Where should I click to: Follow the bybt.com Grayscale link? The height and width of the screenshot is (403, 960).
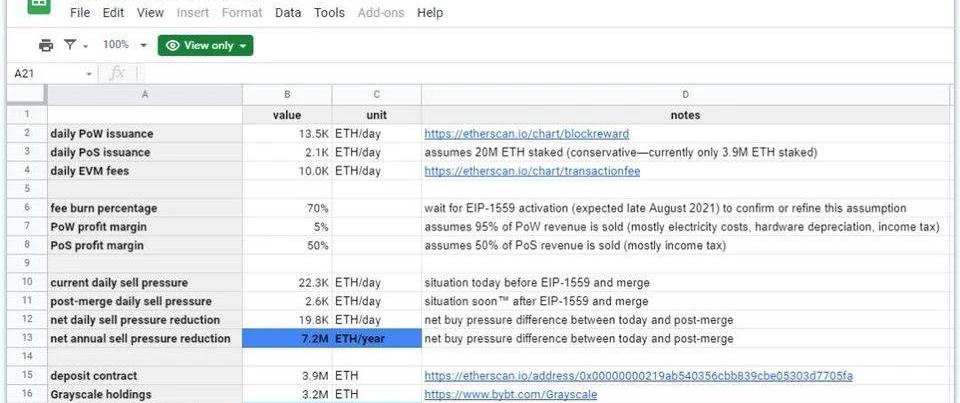[x=511, y=394]
